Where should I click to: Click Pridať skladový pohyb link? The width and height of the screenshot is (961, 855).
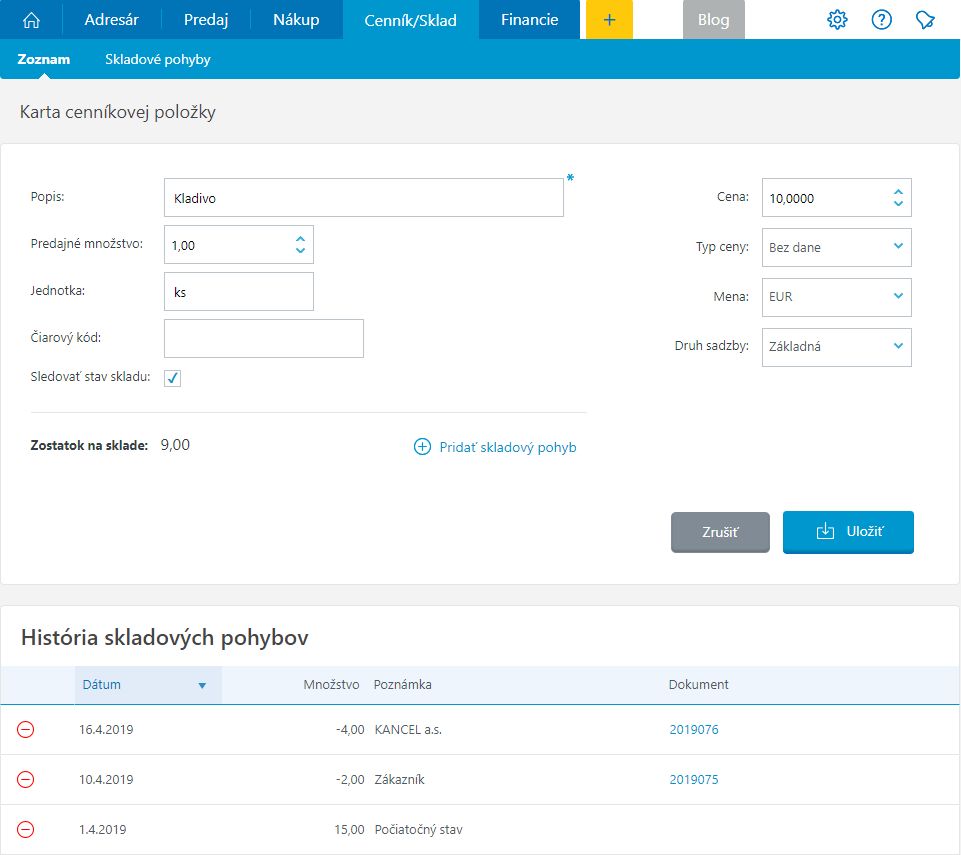pos(496,447)
